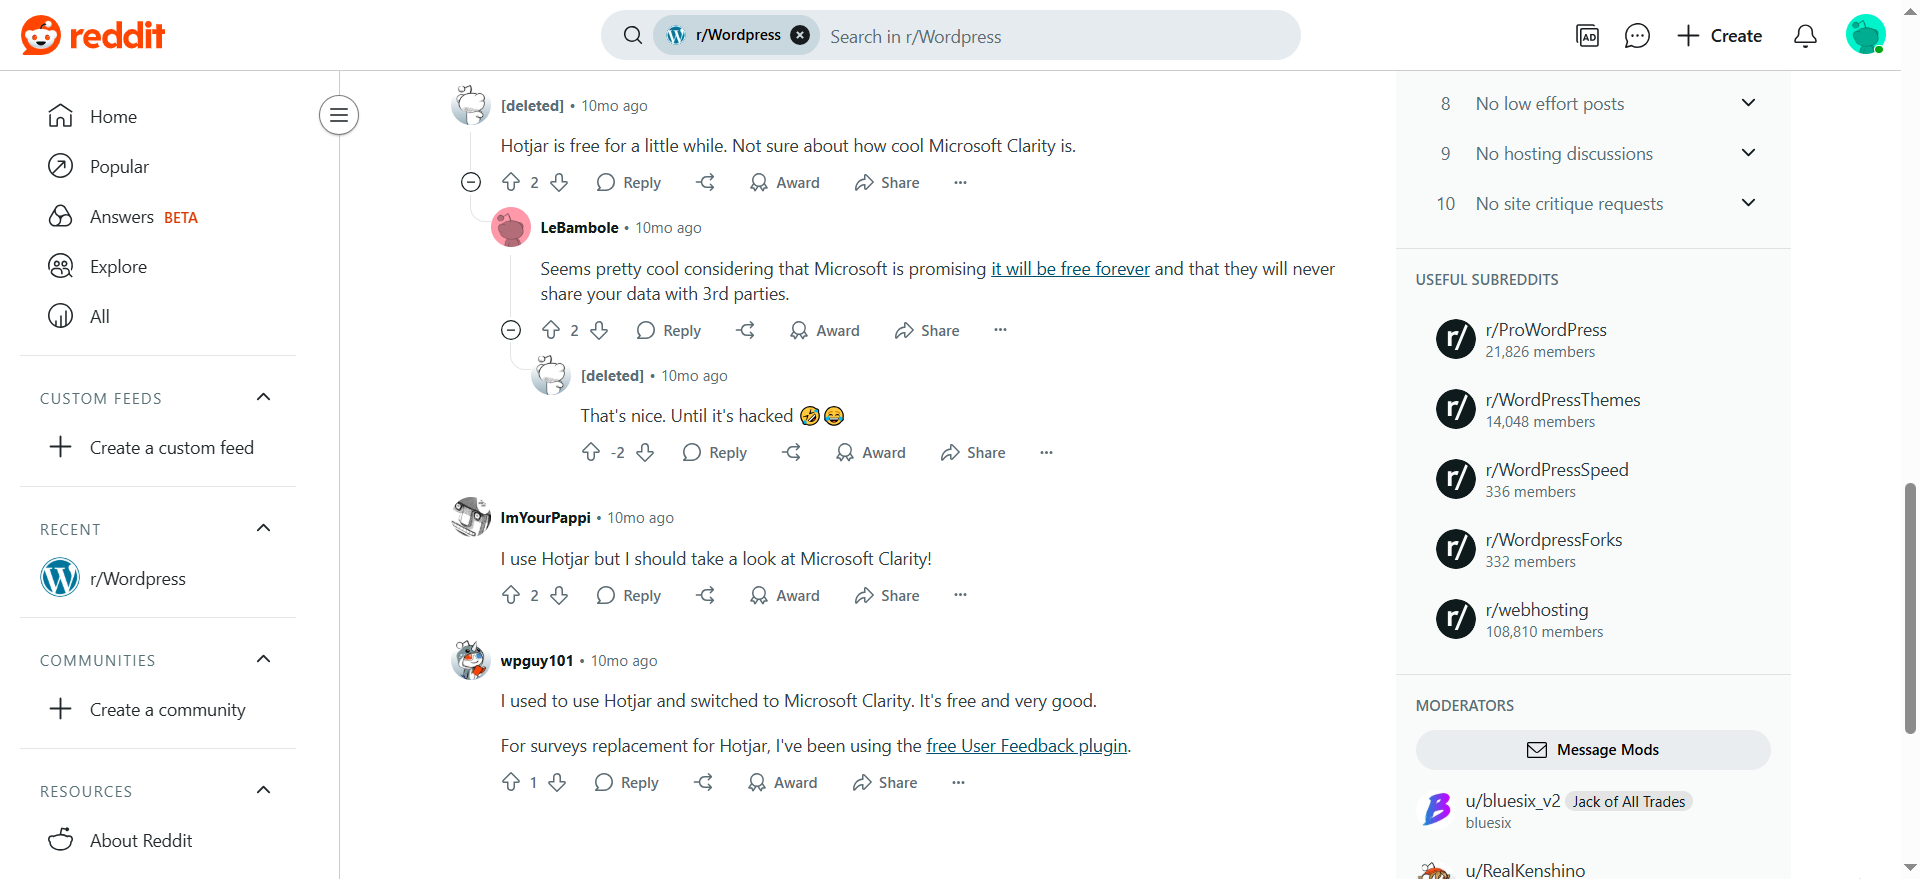Collapse the CUSTOM FEEDS section
The width and height of the screenshot is (1920, 879).
pyautogui.click(x=263, y=397)
